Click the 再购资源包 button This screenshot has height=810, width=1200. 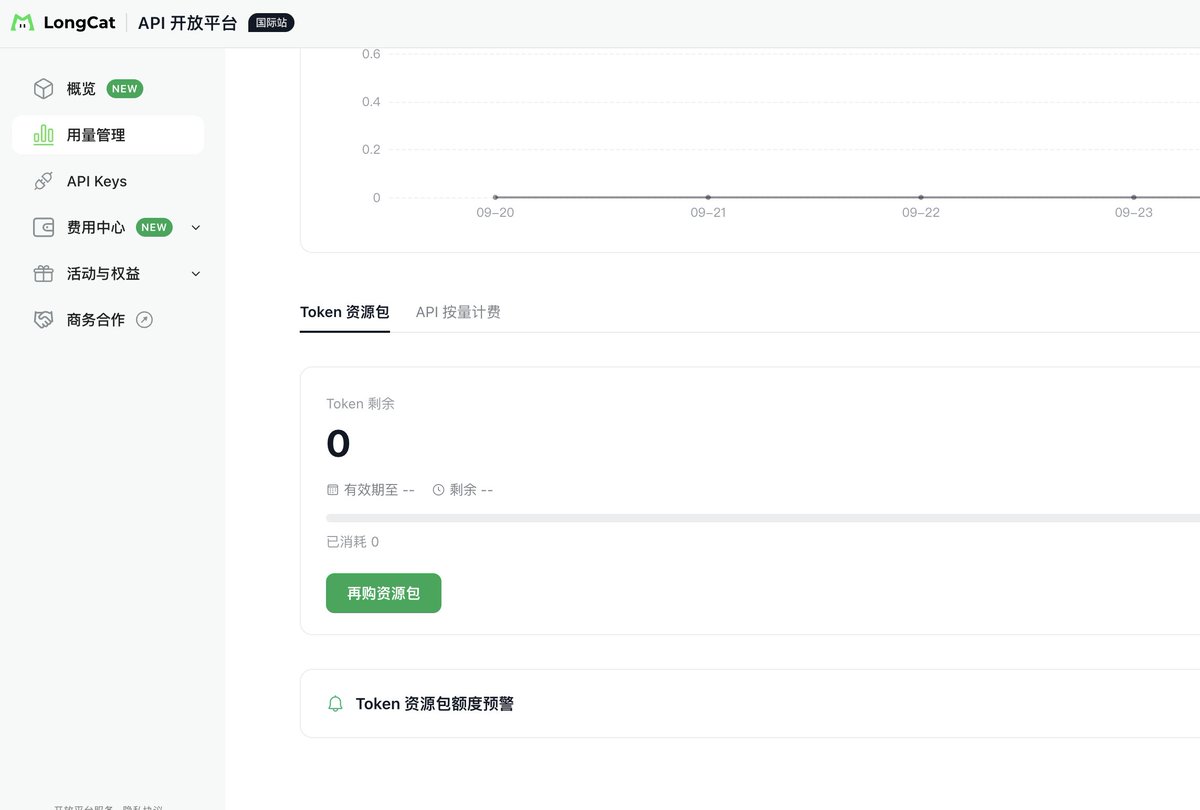coord(384,593)
